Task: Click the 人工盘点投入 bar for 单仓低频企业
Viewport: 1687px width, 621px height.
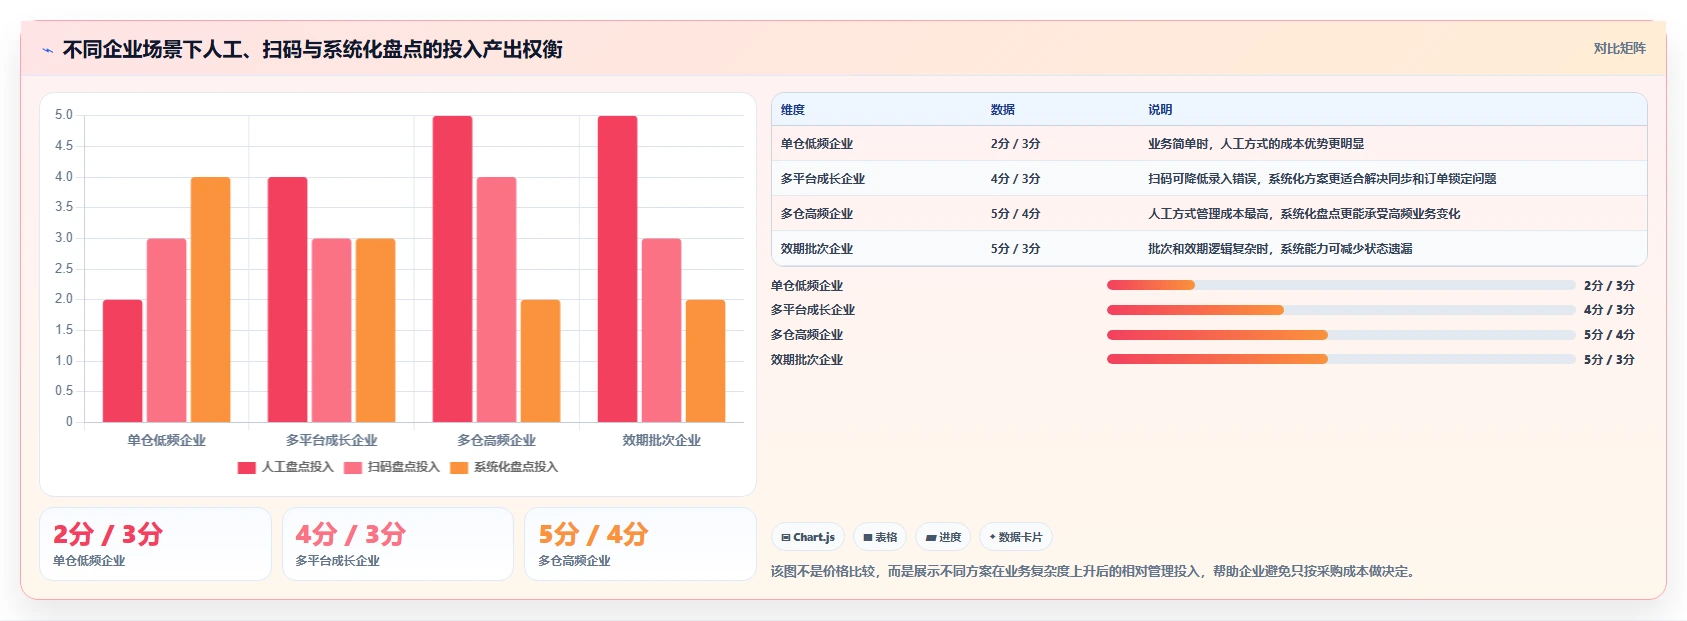Action: (123, 361)
